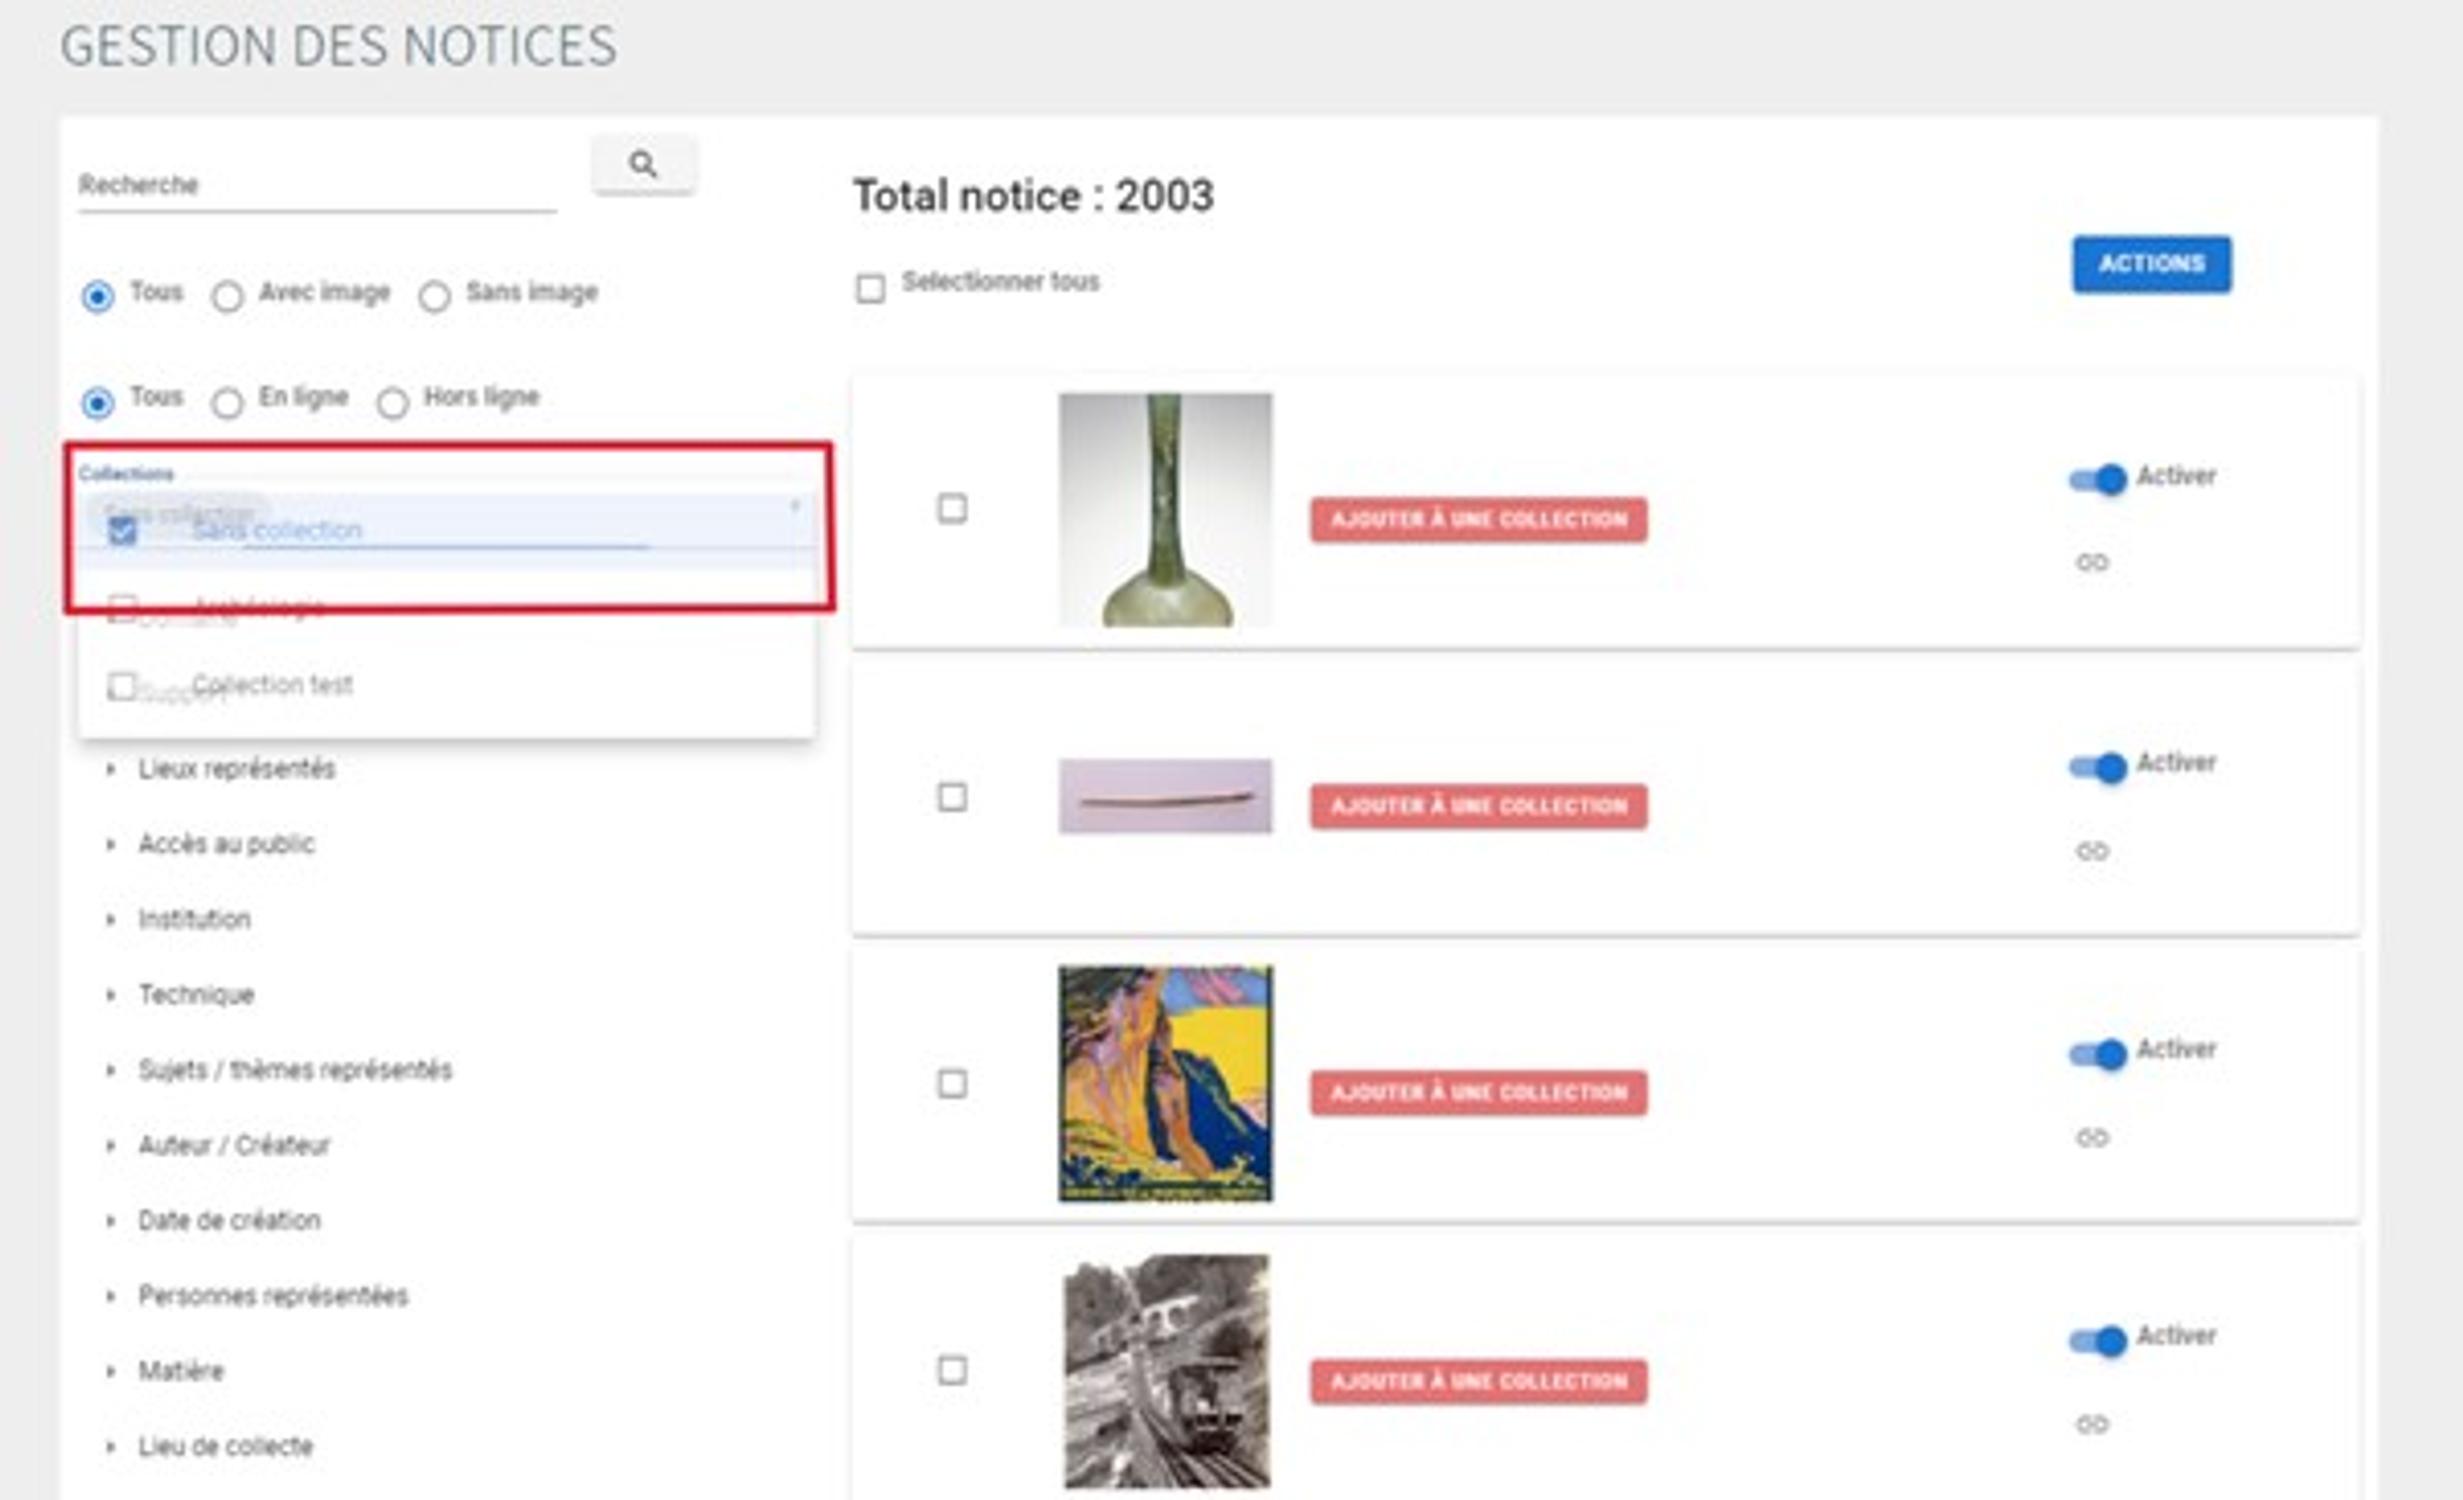This screenshot has height=1500, width=2463.
Task: Check the Selectionner tous checkbox
Action: tap(870, 288)
